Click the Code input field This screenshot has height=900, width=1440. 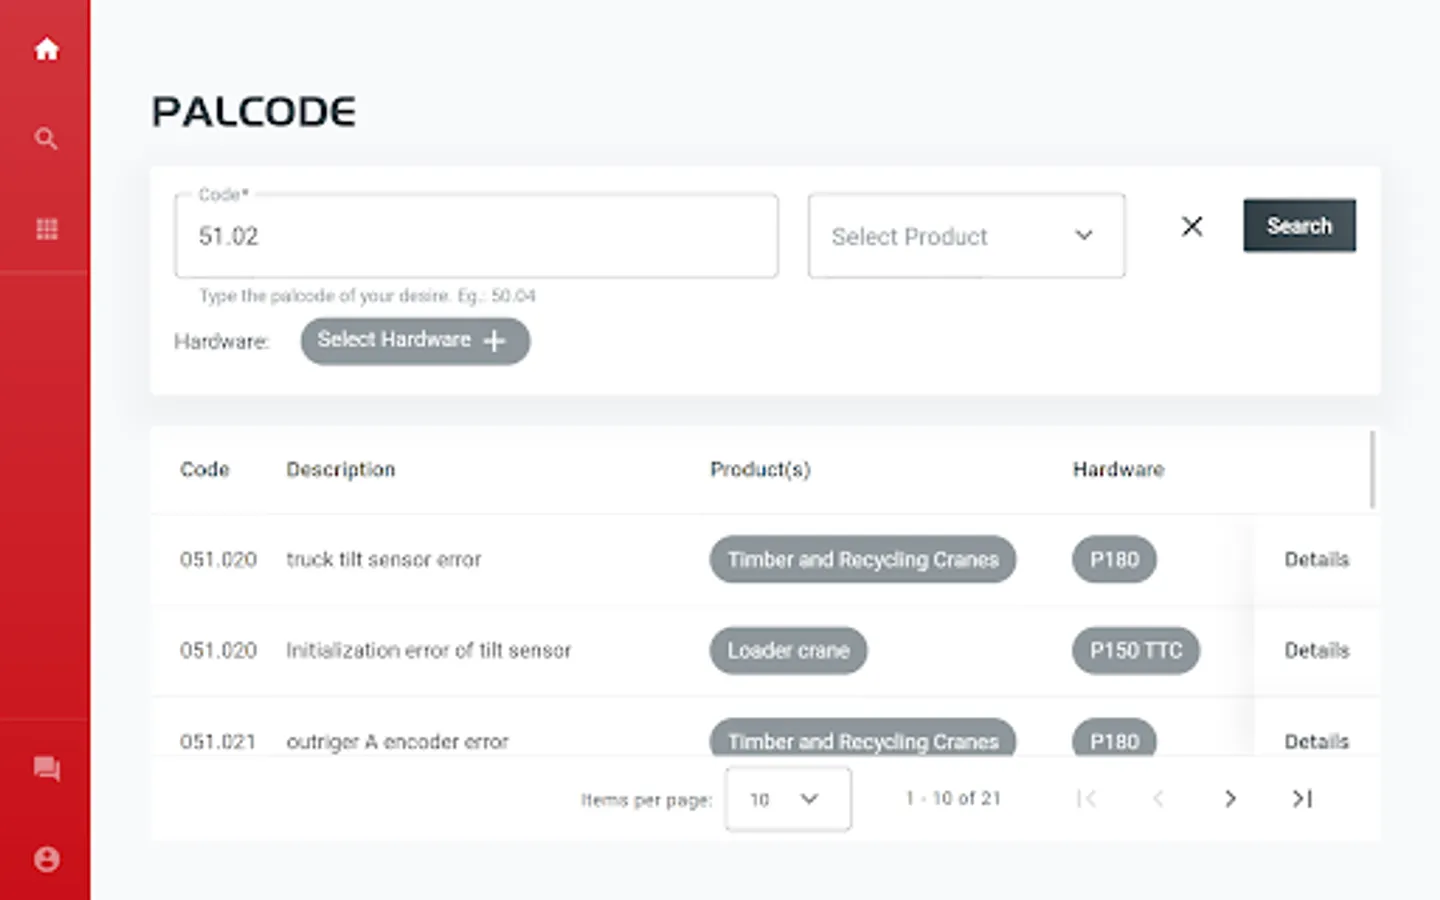click(x=476, y=236)
